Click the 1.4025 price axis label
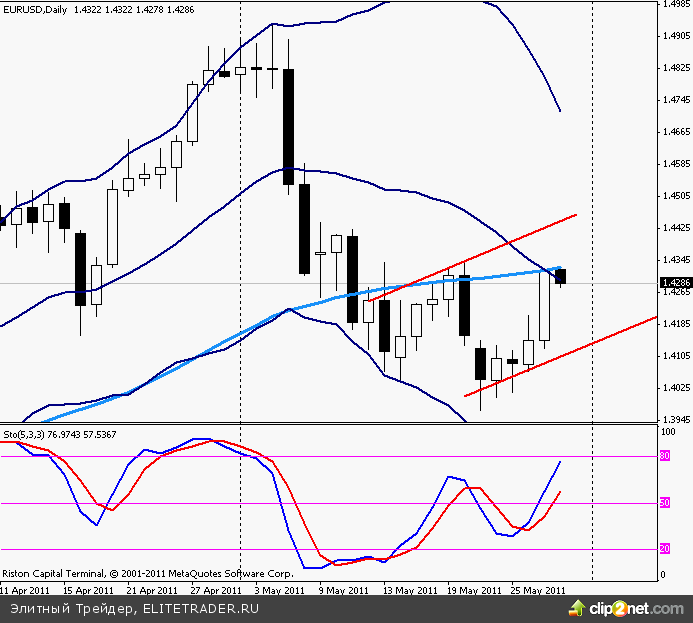The image size is (693, 623). 676,387
